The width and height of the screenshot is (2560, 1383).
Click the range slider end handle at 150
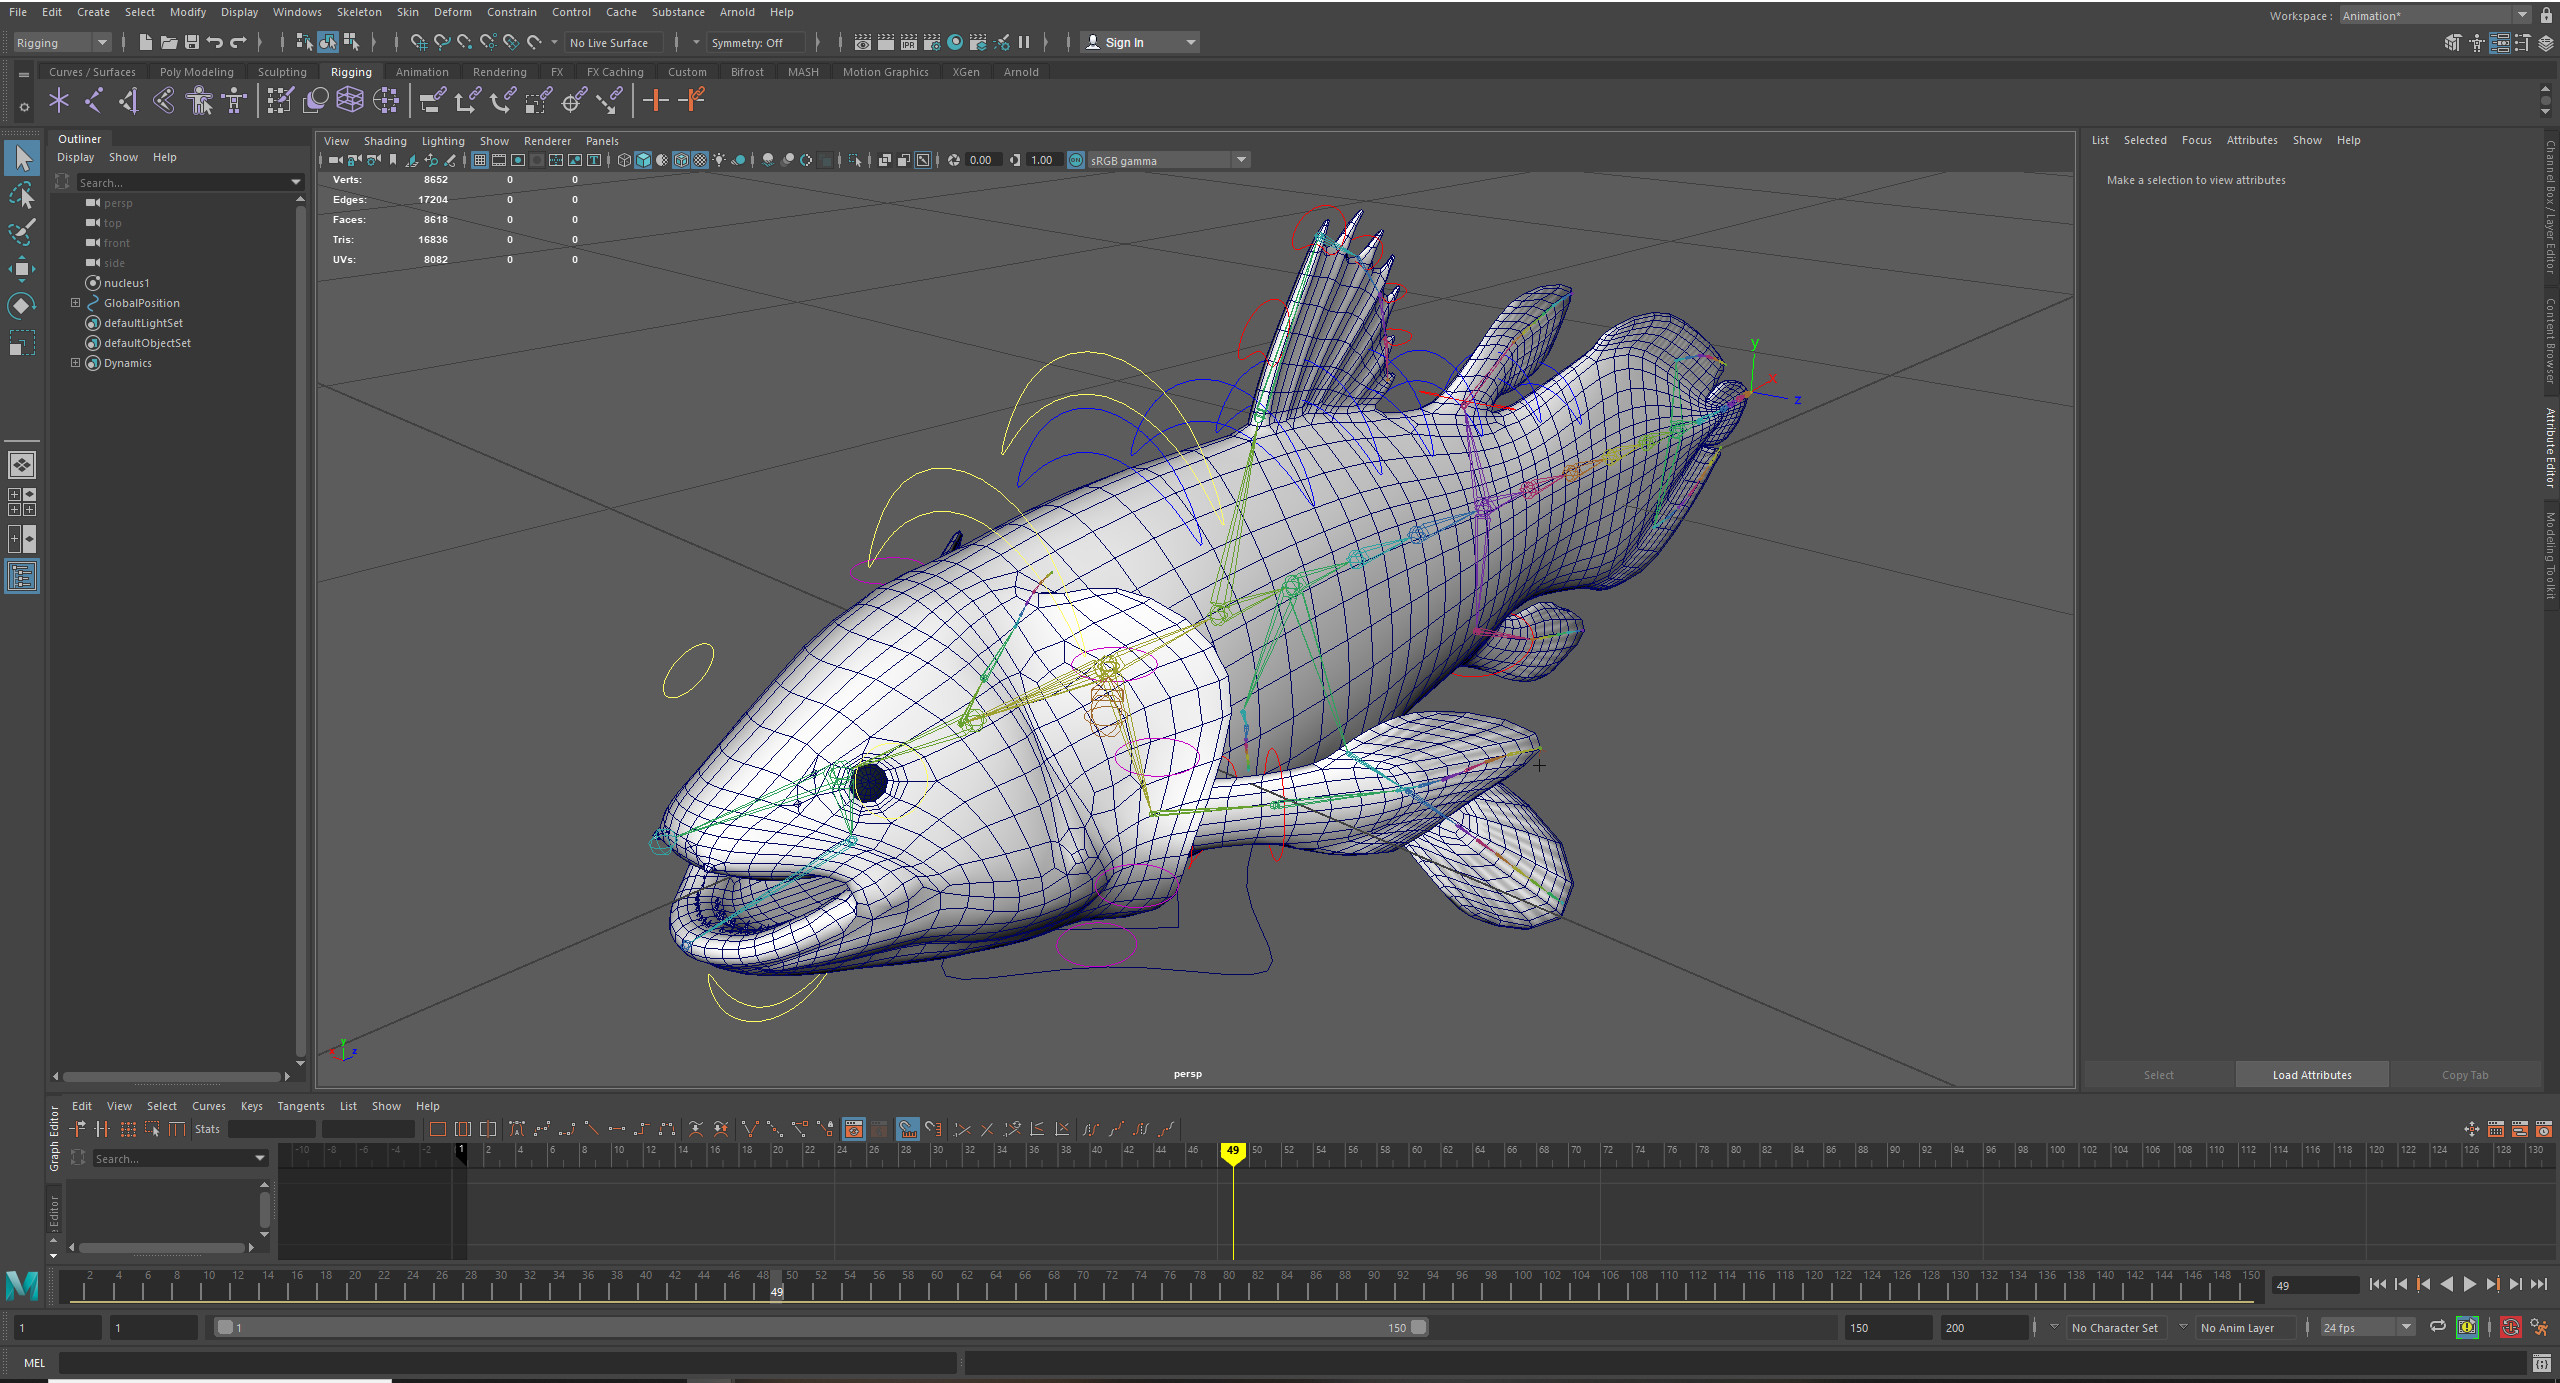1419,1327
